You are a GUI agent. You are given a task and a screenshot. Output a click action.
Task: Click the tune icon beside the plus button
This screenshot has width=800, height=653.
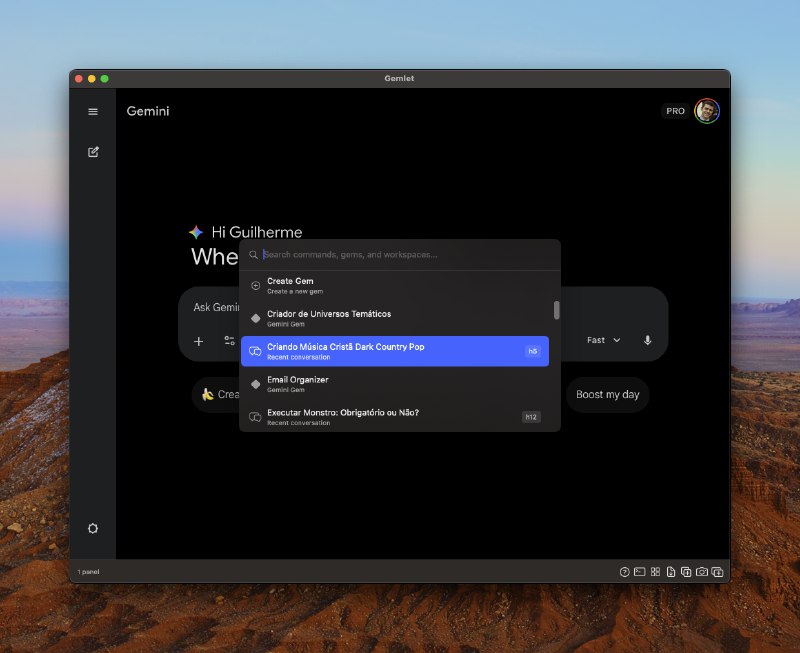click(x=228, y=341)
